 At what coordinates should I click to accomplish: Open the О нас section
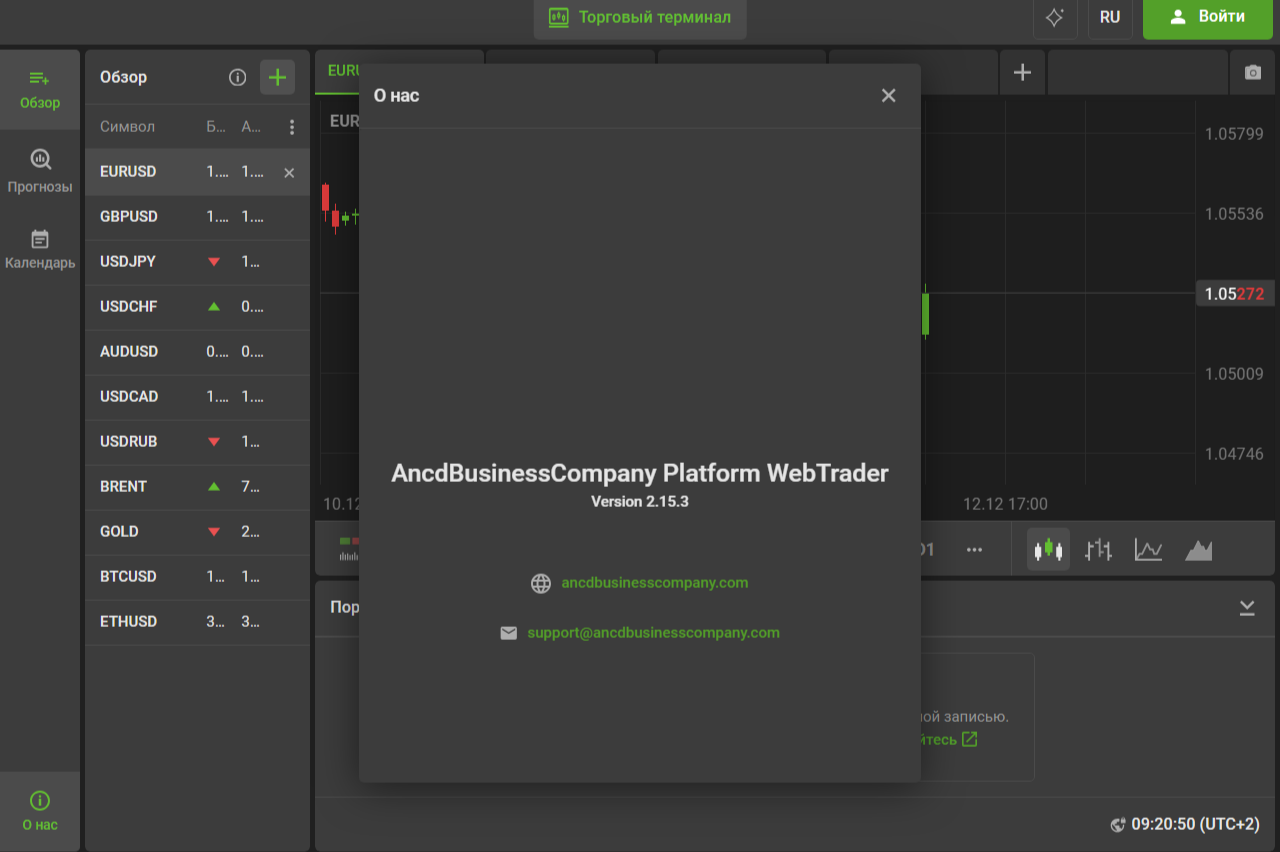coord(40,810)
